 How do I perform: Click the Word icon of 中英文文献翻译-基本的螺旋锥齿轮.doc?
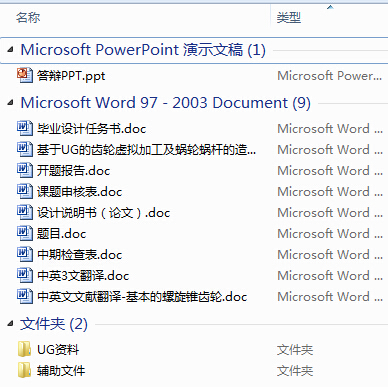point(25,296)
